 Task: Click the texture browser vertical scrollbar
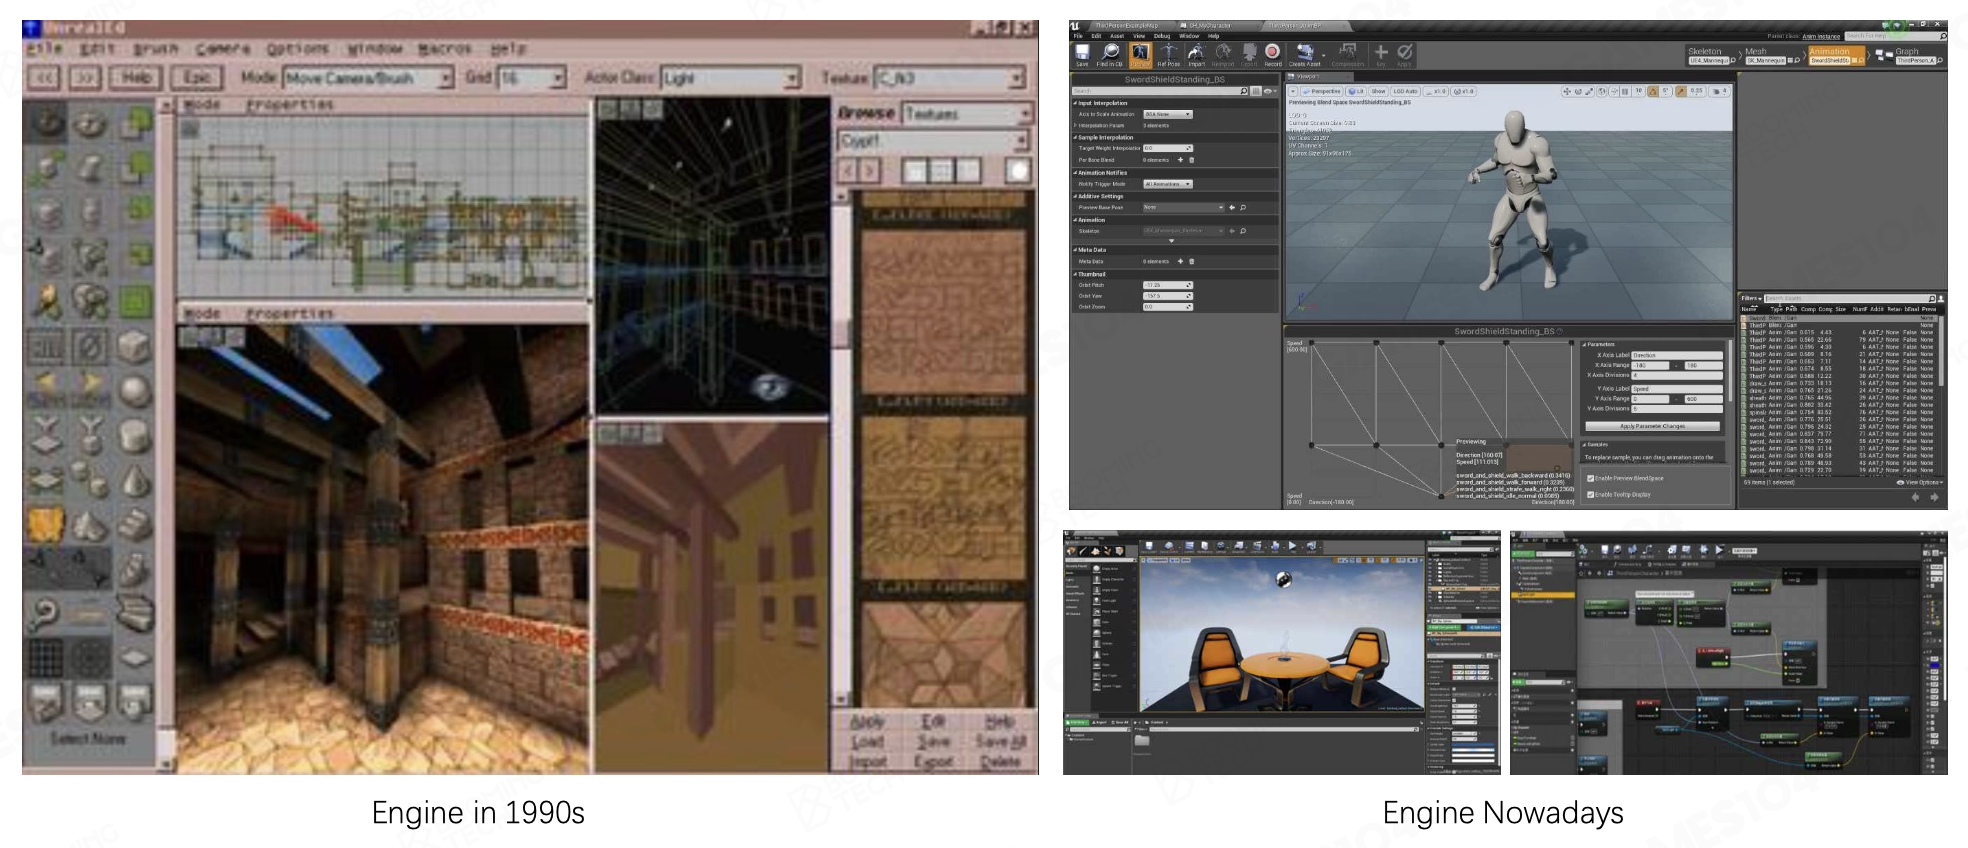coord(842,450)
